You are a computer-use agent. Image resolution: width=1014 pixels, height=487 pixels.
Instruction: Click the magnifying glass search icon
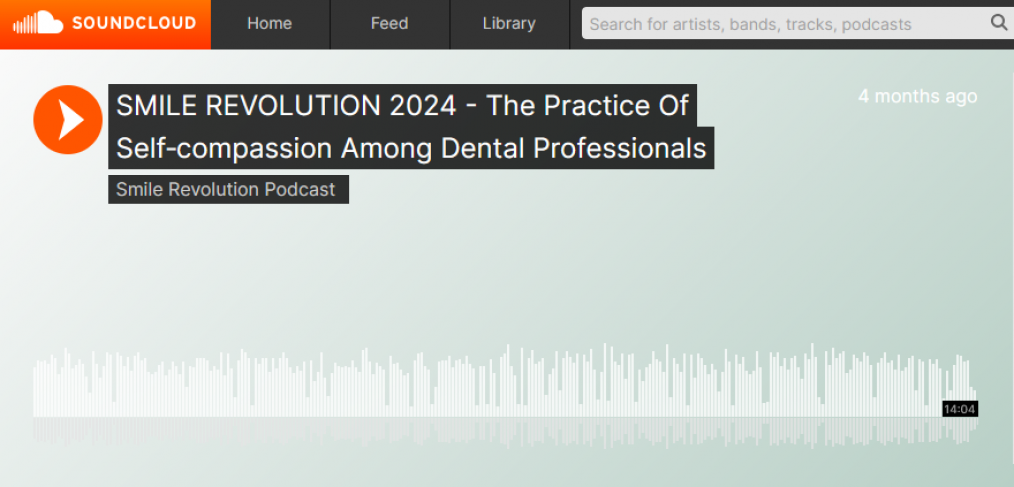tap(999, 23)
